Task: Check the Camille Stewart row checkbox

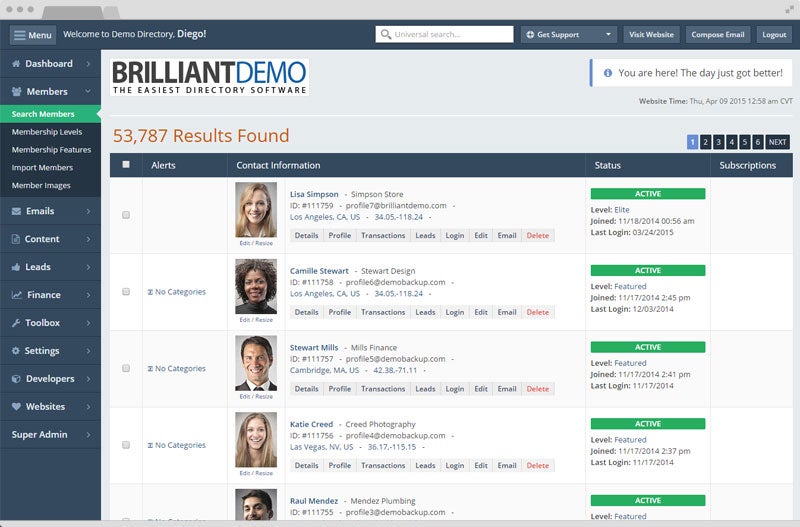Action: click(126, 292)
